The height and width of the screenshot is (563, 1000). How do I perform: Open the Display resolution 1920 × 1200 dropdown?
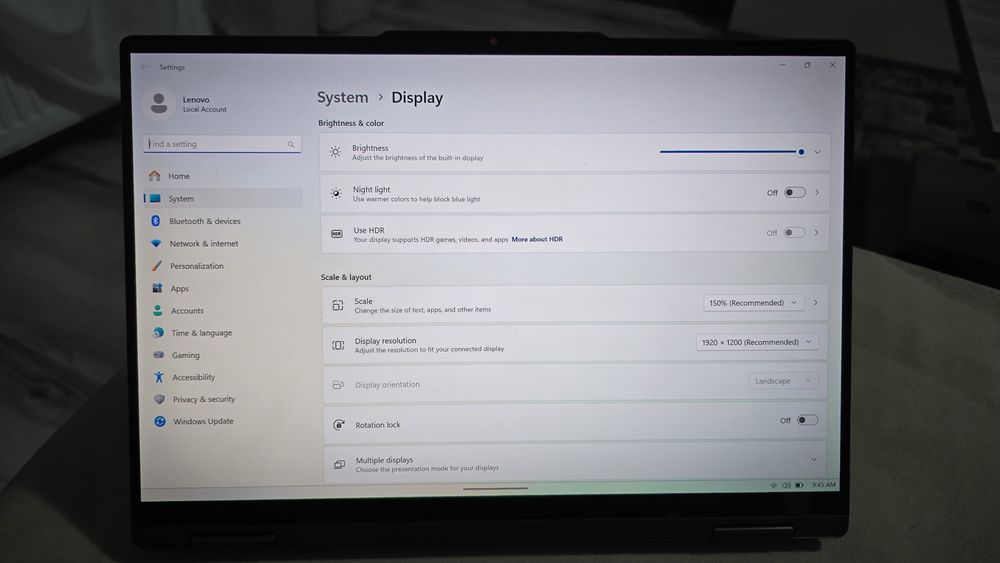(x=757, y=342)
